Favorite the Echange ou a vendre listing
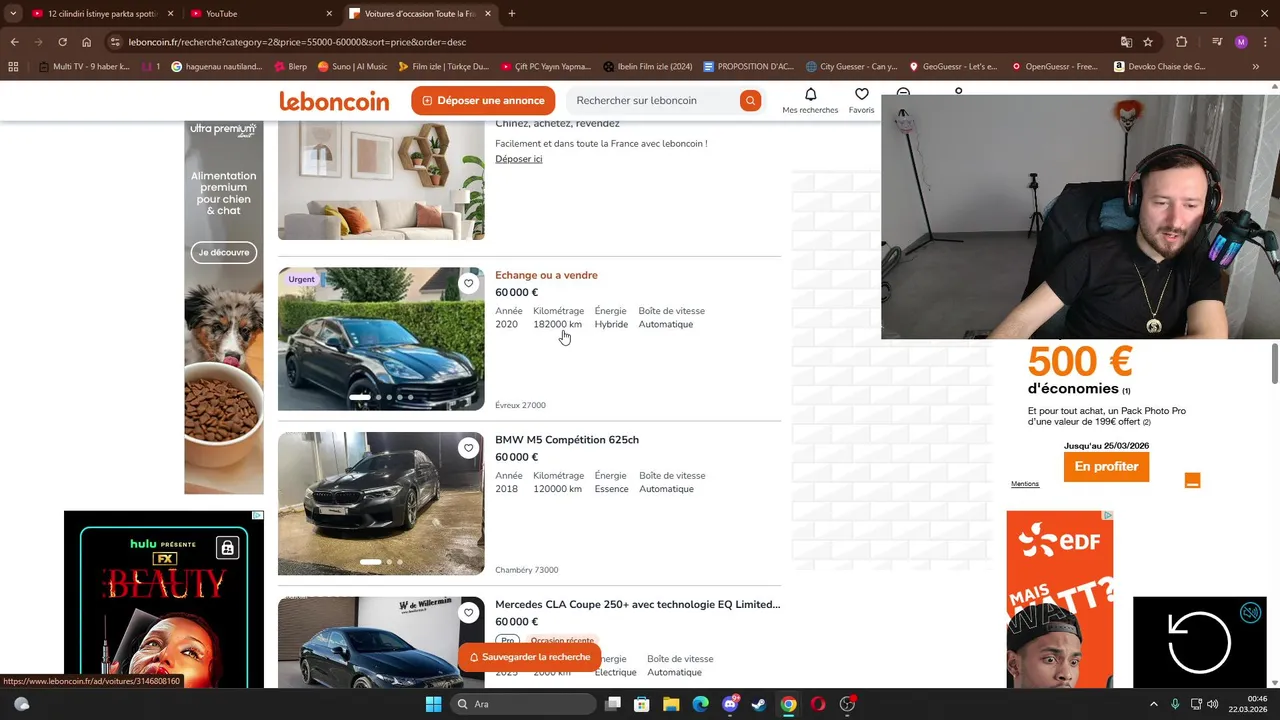This screenshot has height=720, width=1280. pyautogui.click(x=468, y=283)
